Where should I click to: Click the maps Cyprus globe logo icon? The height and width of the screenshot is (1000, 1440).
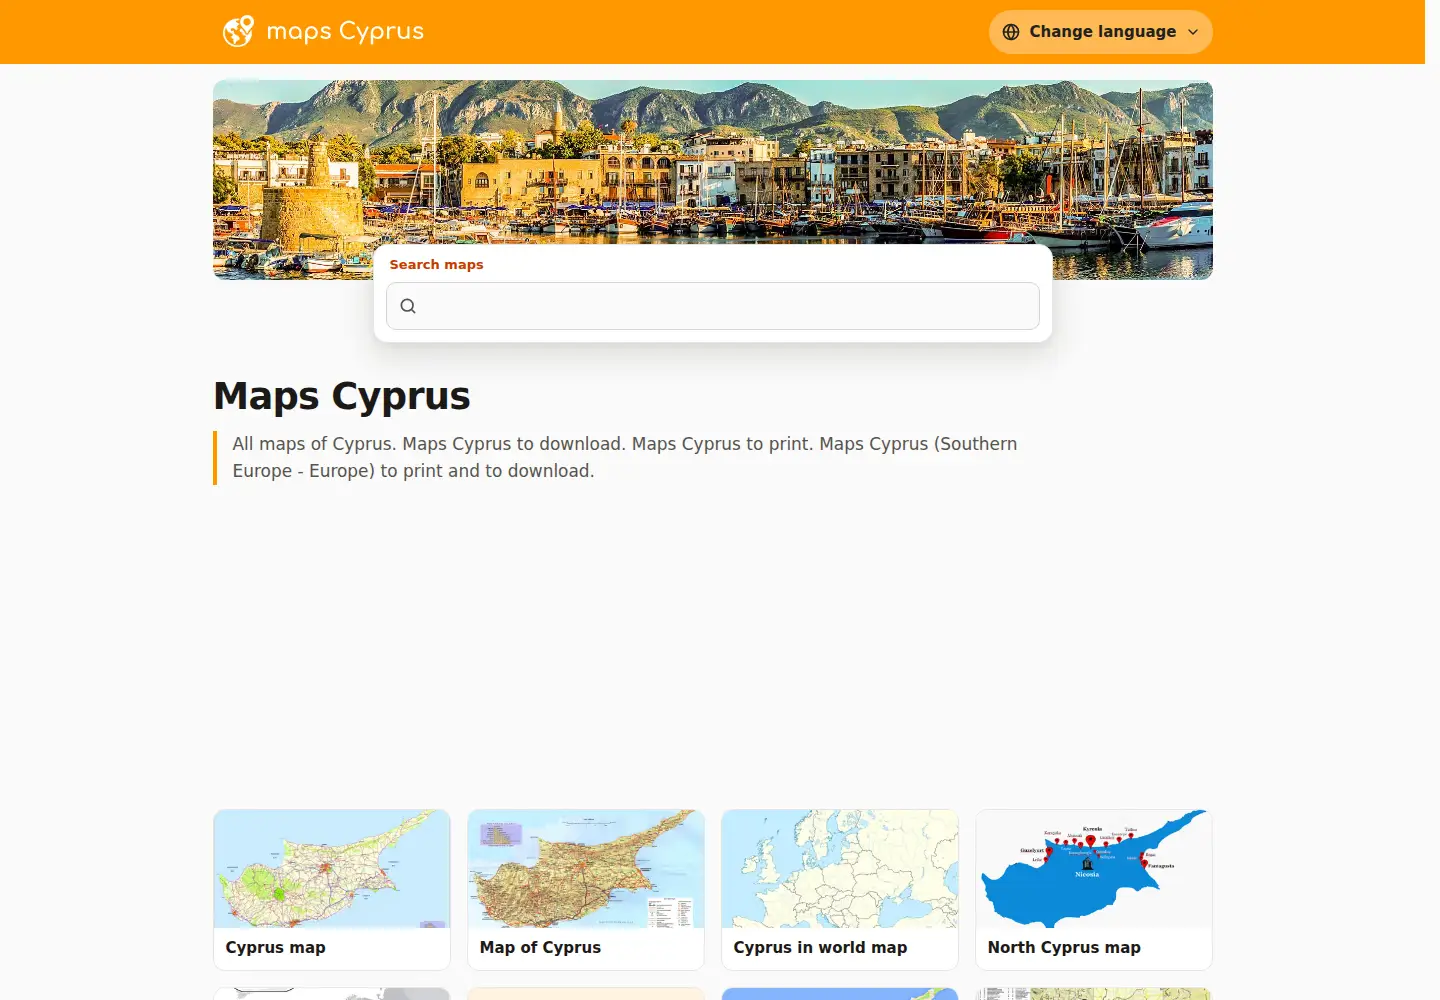(x=238, y=31)
